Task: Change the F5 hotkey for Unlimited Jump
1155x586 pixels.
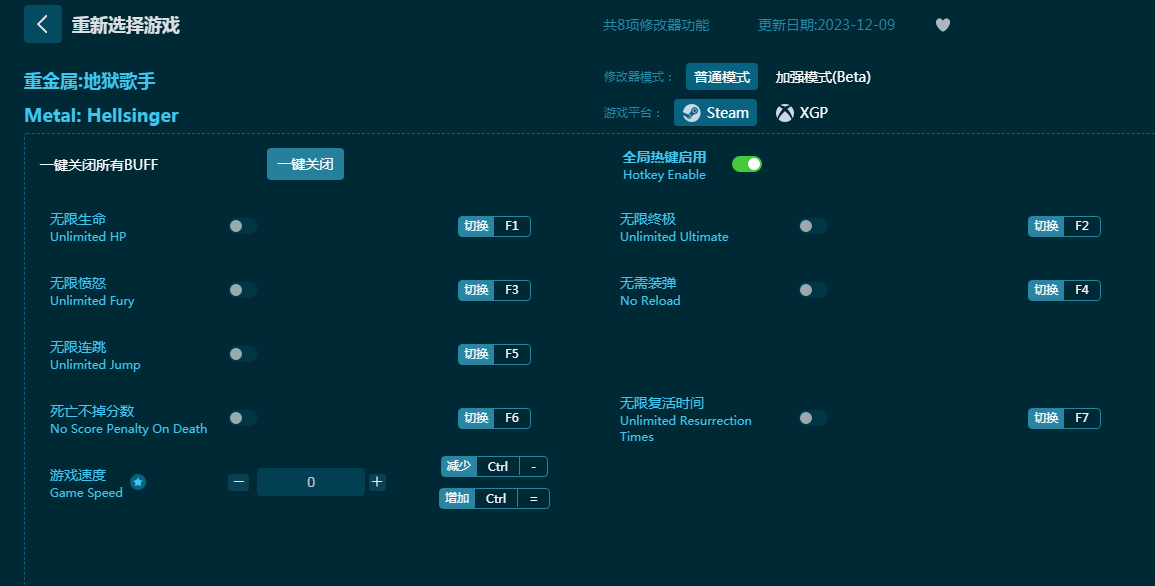Action: [x=494, y=354]
